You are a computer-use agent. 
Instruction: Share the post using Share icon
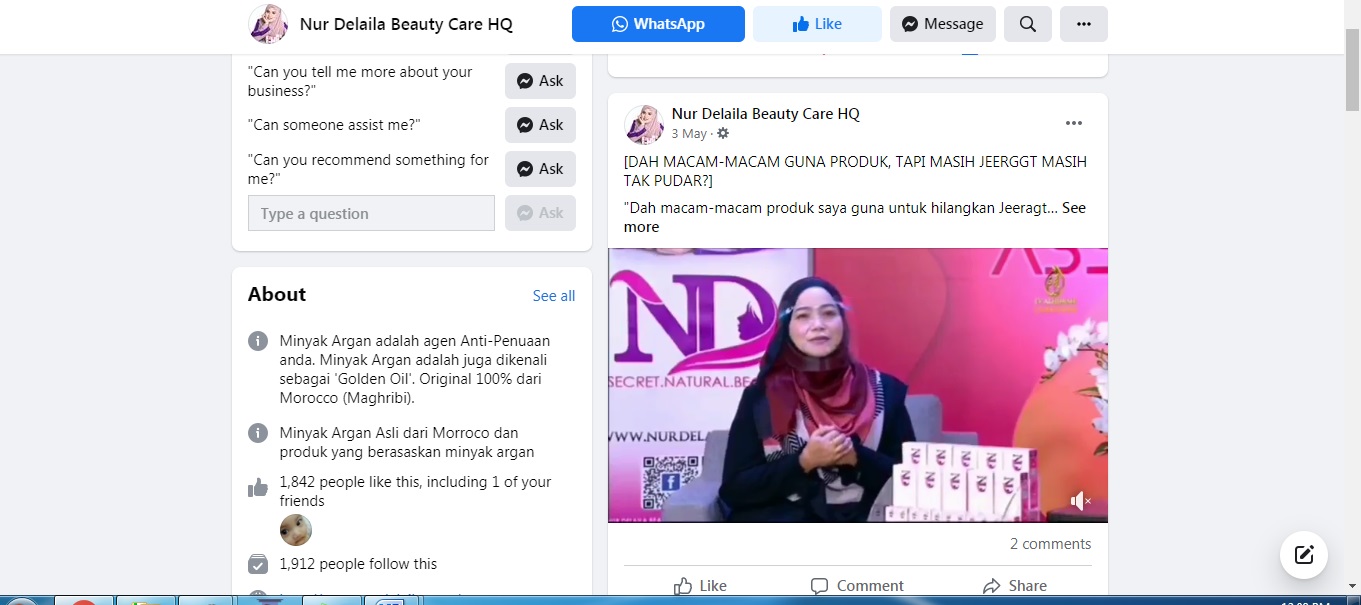992,586
